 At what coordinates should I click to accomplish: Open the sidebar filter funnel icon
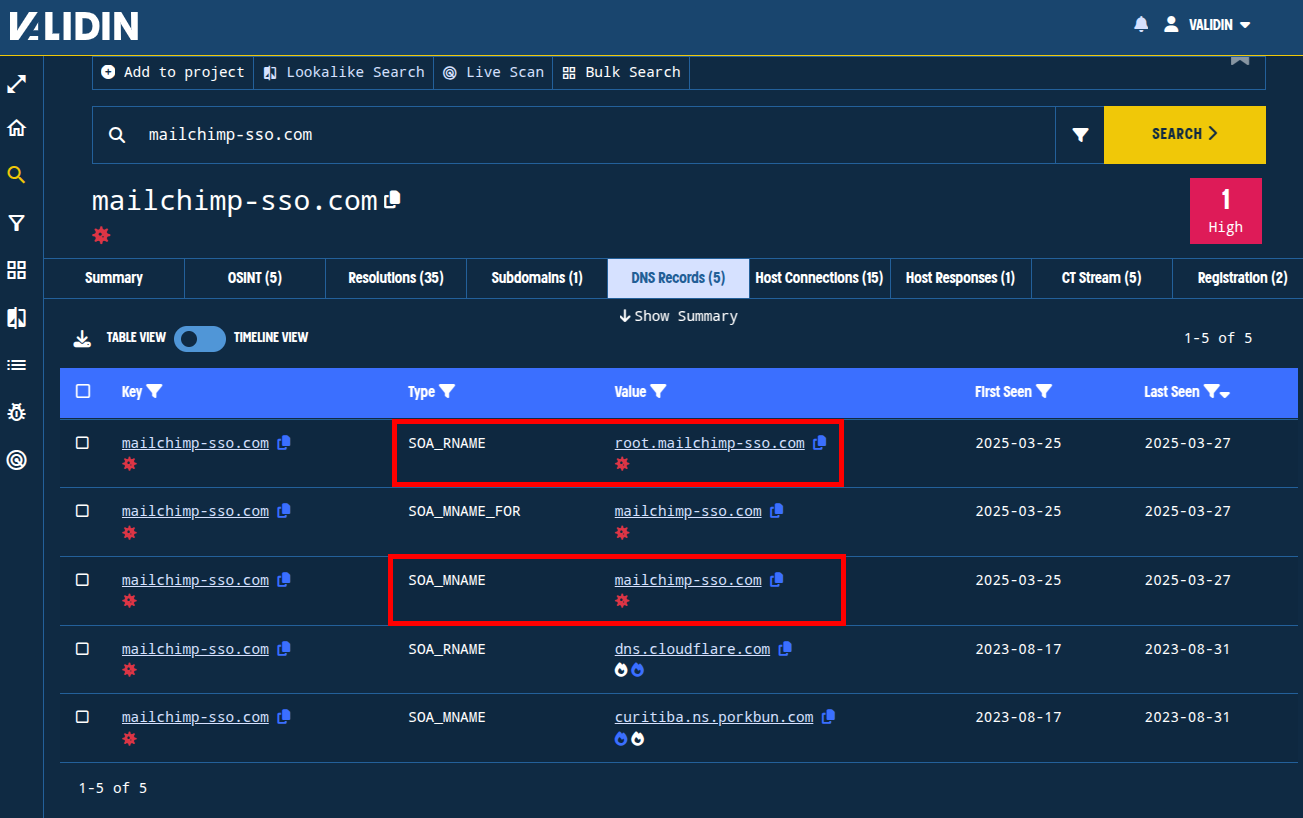16,223
